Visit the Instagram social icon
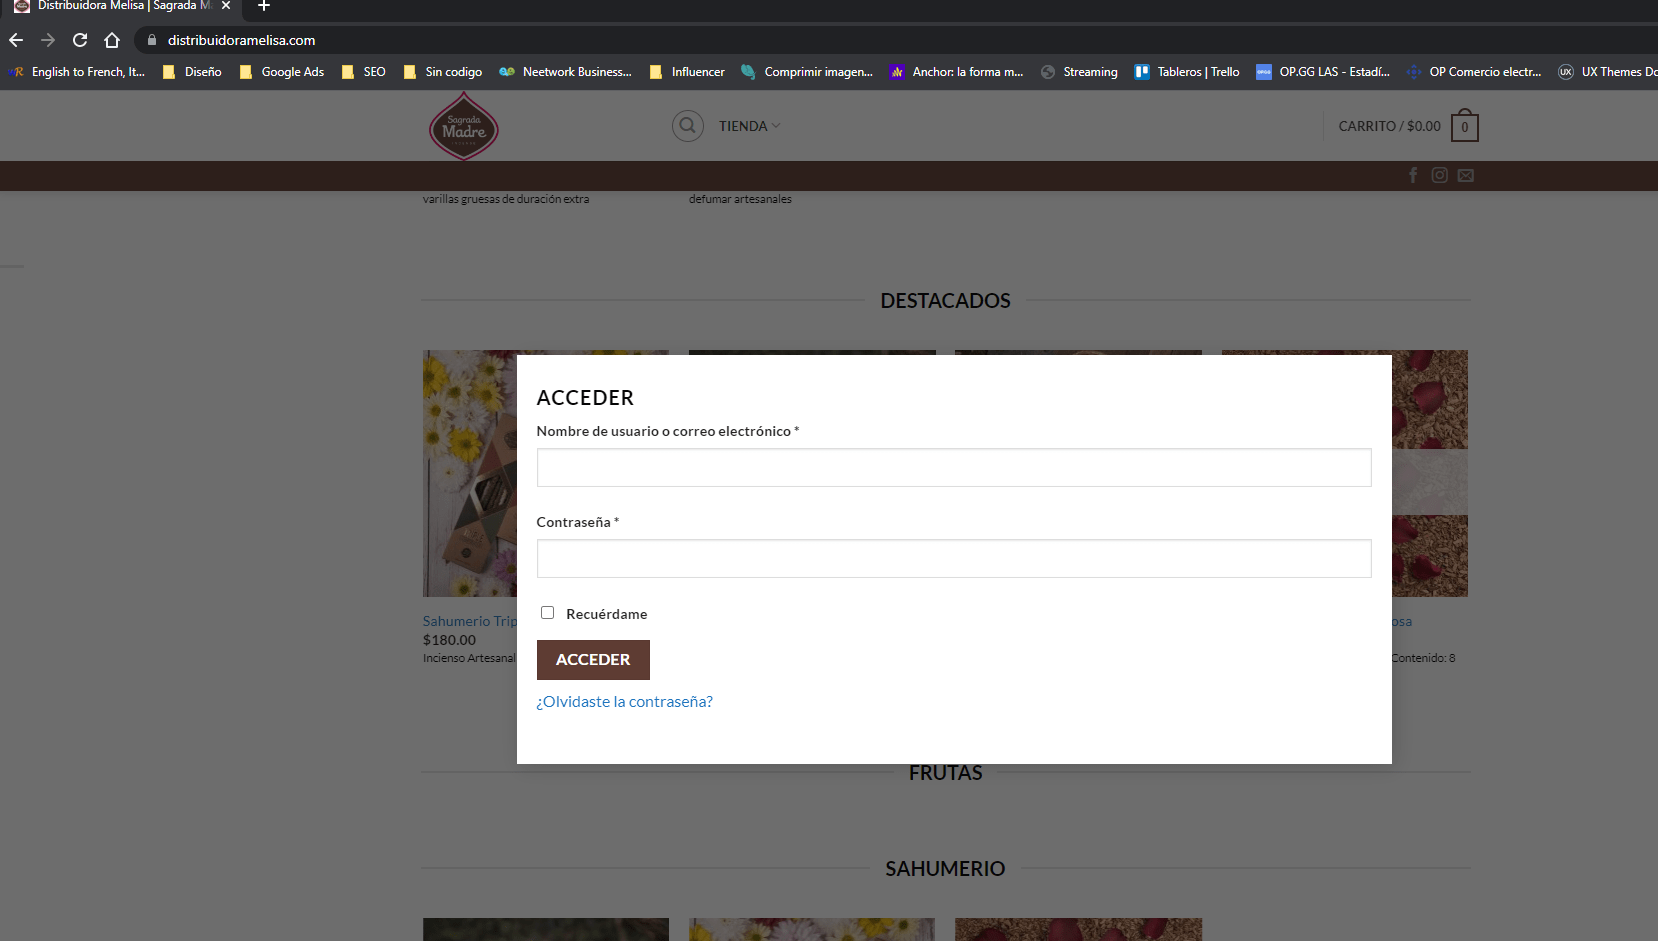 (1439, 175)
